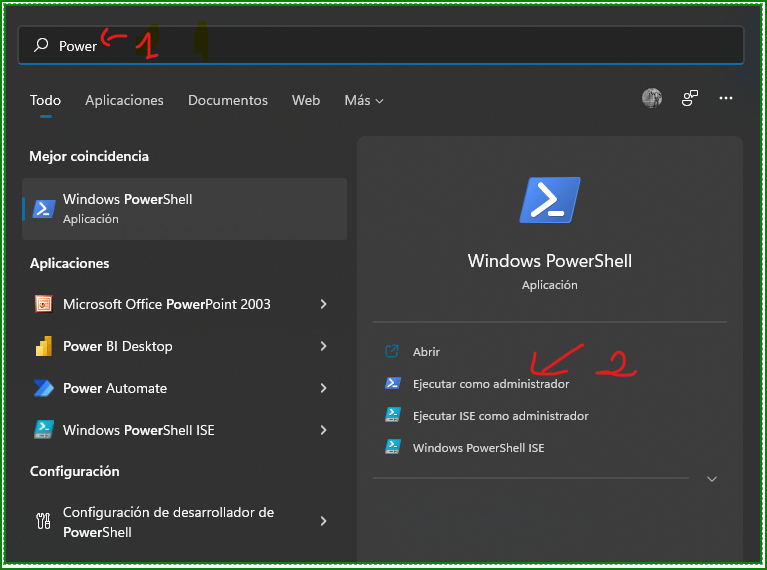The width and height of the screenshot is (767, 570).
Task: Click Abrir in the preview pane
Action: 426,351
